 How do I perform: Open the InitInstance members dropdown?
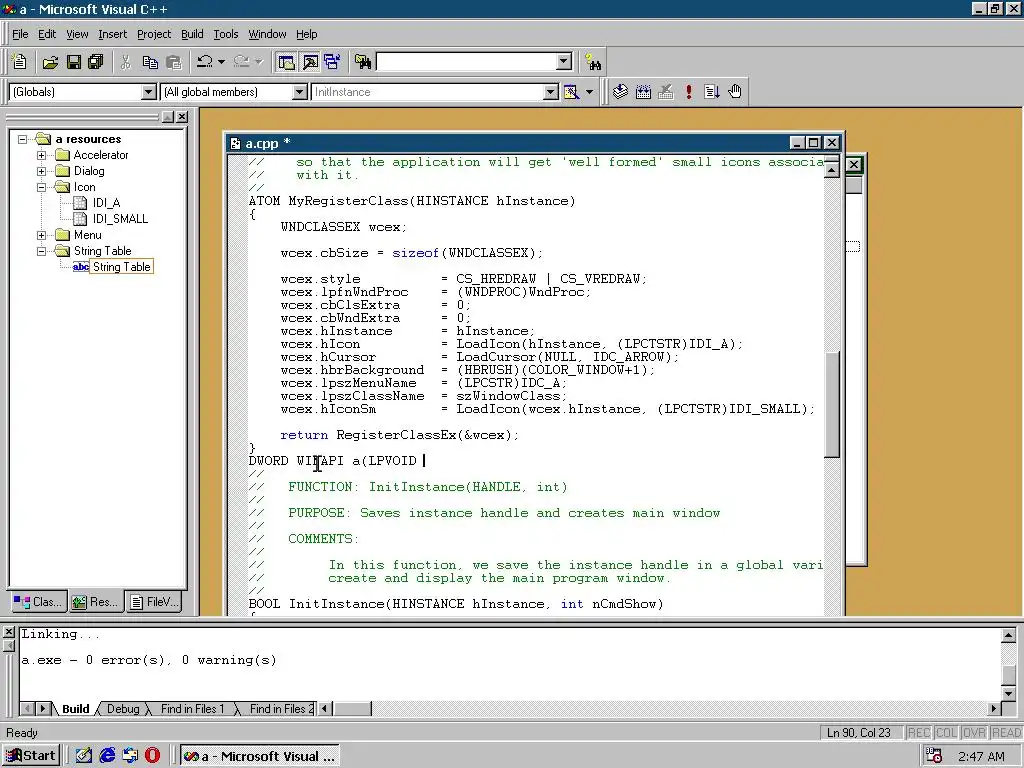(x=551, y=92)
